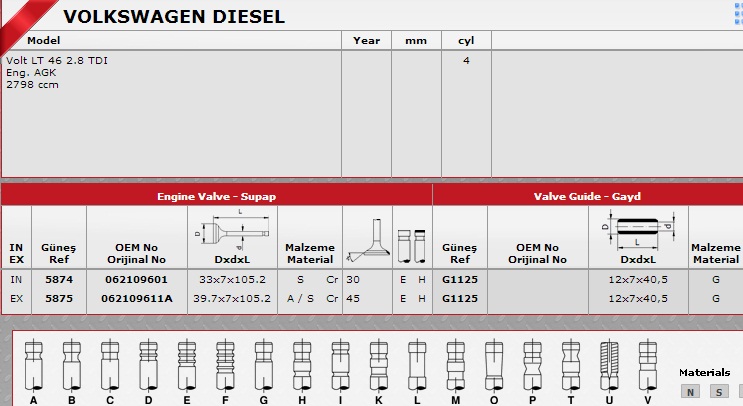
Task: Click the valve guide dimension diagram
Action: [638, 230]
